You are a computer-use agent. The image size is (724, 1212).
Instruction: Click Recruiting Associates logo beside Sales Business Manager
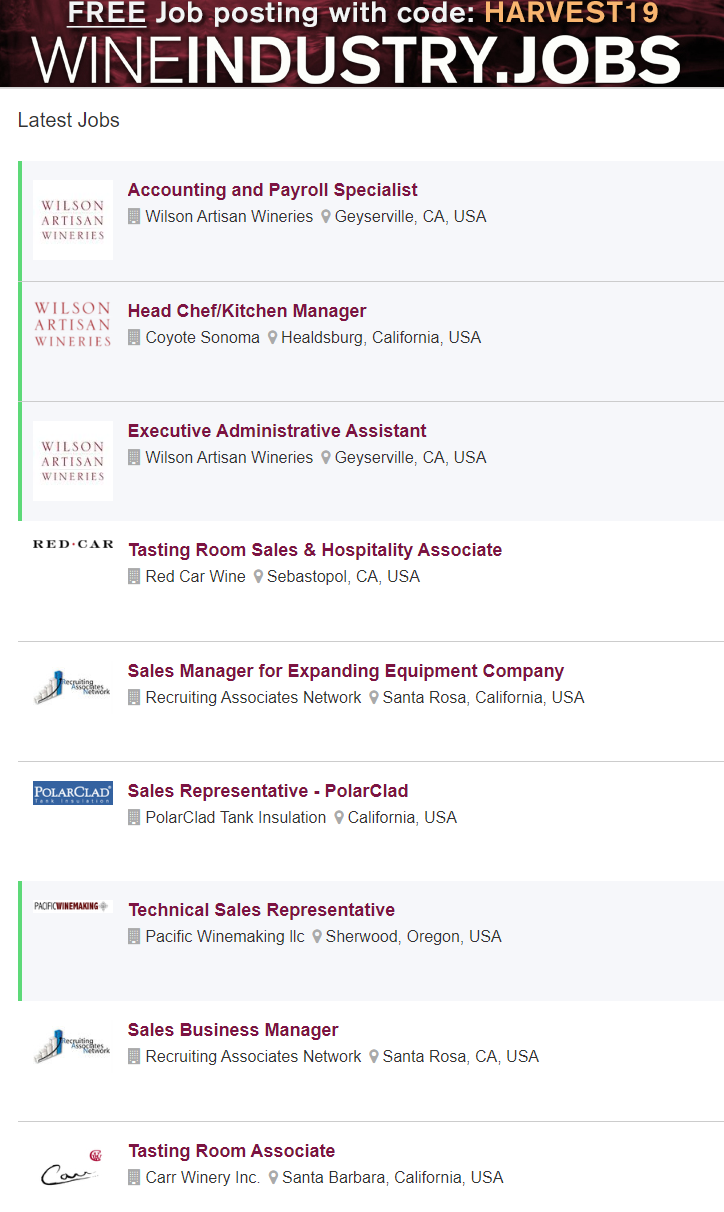click(73, 1046)
